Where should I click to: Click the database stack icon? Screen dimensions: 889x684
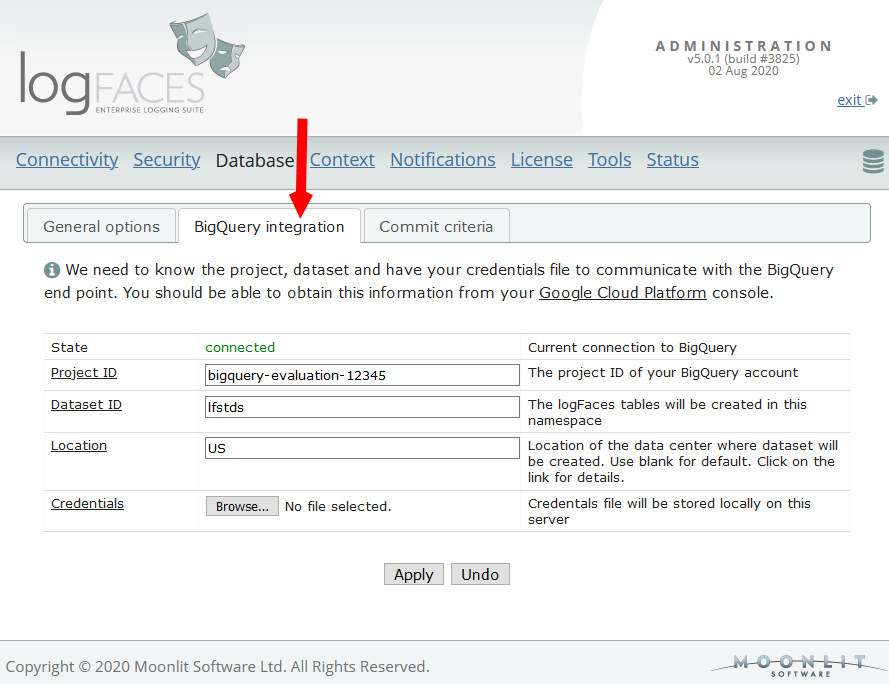(x=873, y=162)
